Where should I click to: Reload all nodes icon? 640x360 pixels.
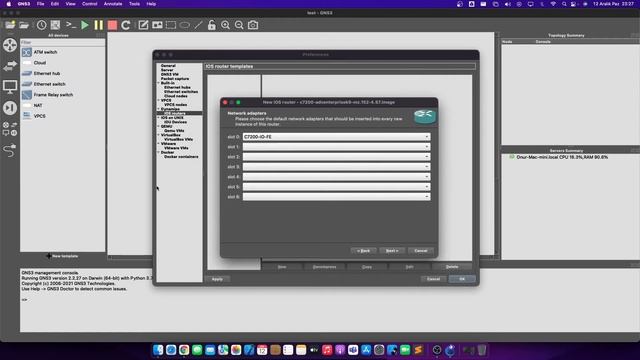126,25
